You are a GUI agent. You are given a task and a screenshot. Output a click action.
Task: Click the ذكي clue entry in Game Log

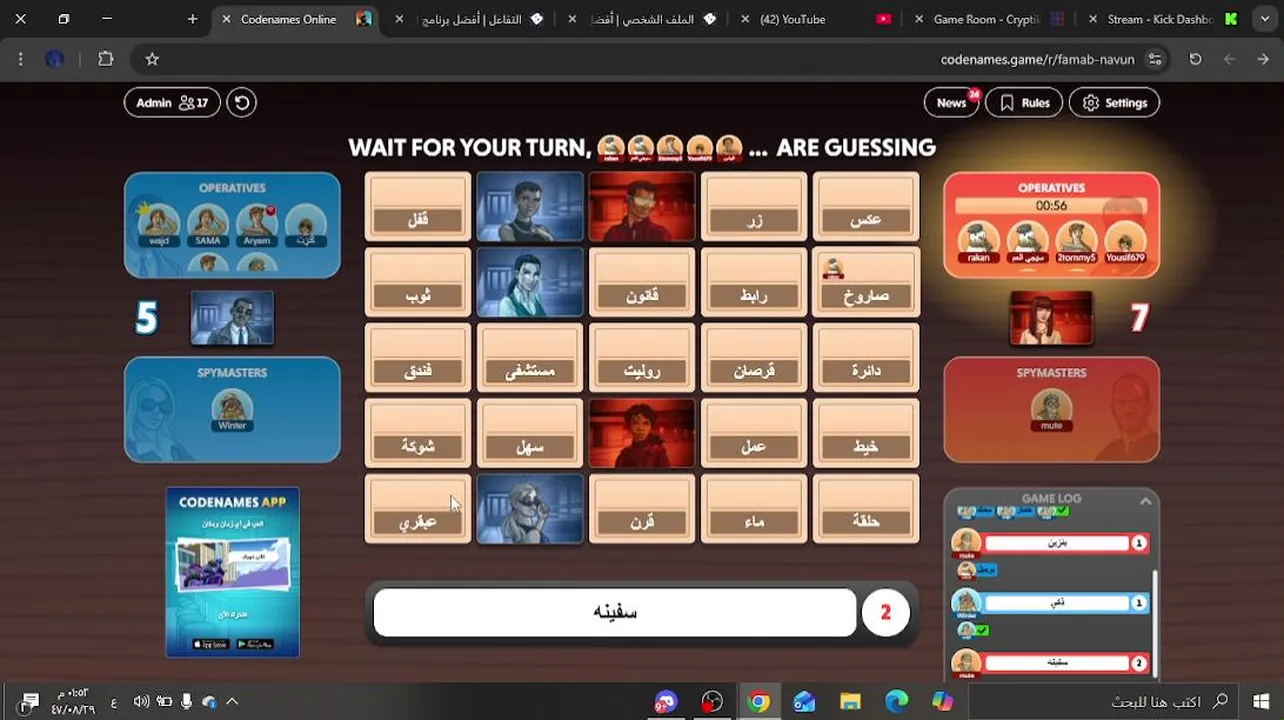tap(1056, 603)
